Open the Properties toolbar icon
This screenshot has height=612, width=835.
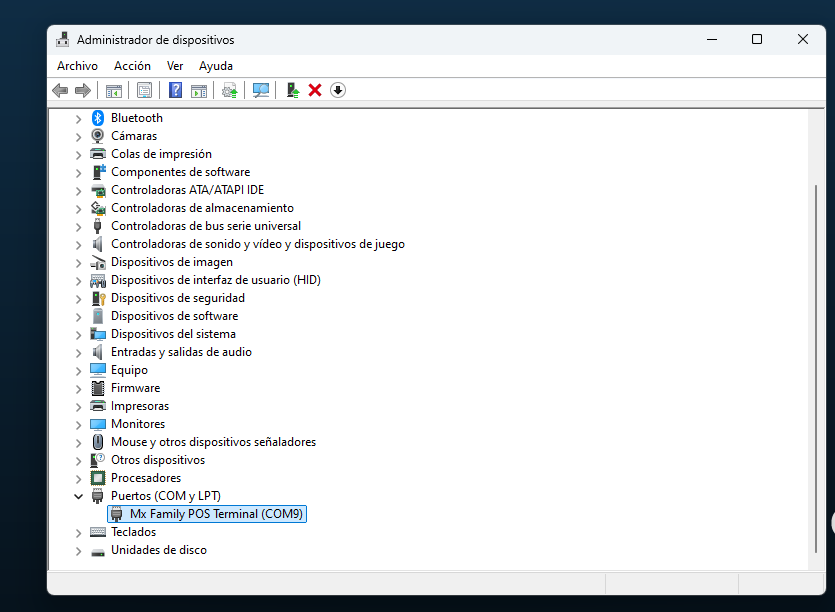point(144,90)
